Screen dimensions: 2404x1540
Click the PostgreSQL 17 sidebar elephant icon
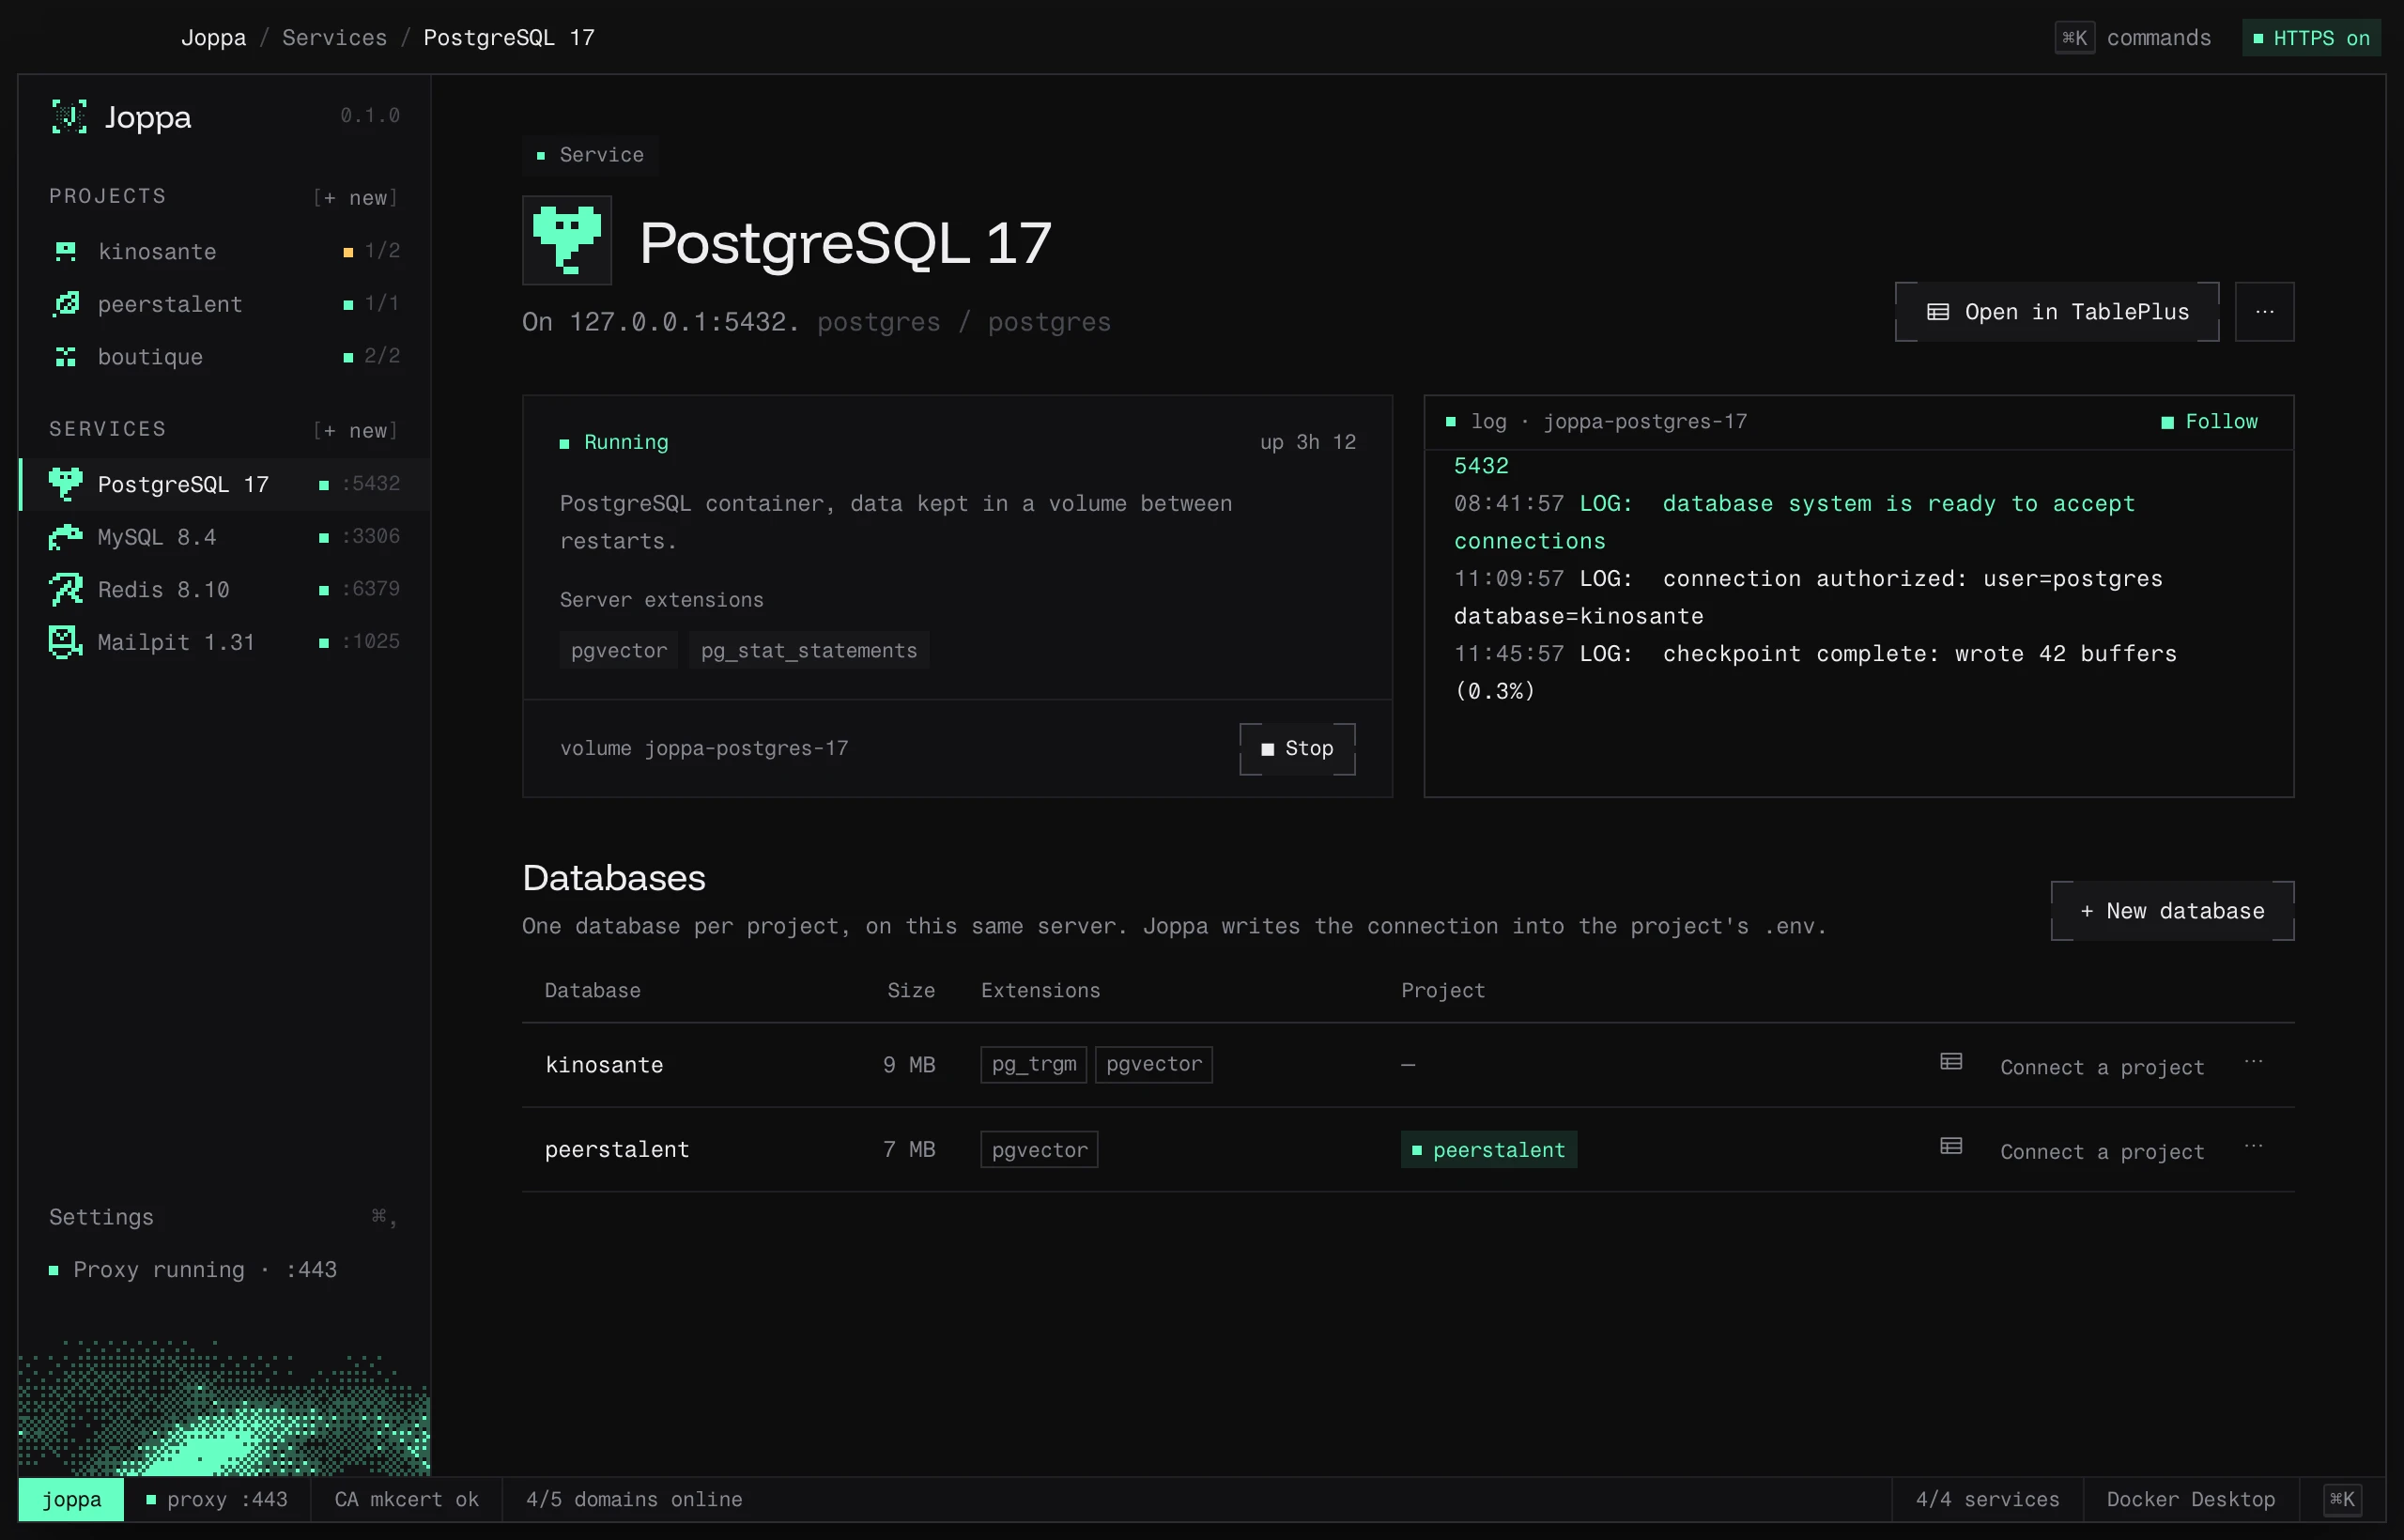point(66,484)
